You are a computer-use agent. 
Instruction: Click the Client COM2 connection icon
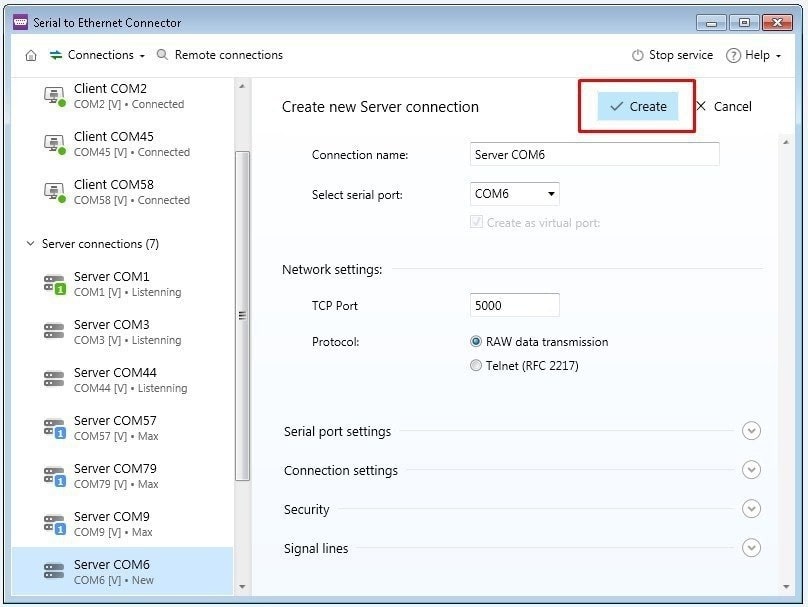point(54,96)
